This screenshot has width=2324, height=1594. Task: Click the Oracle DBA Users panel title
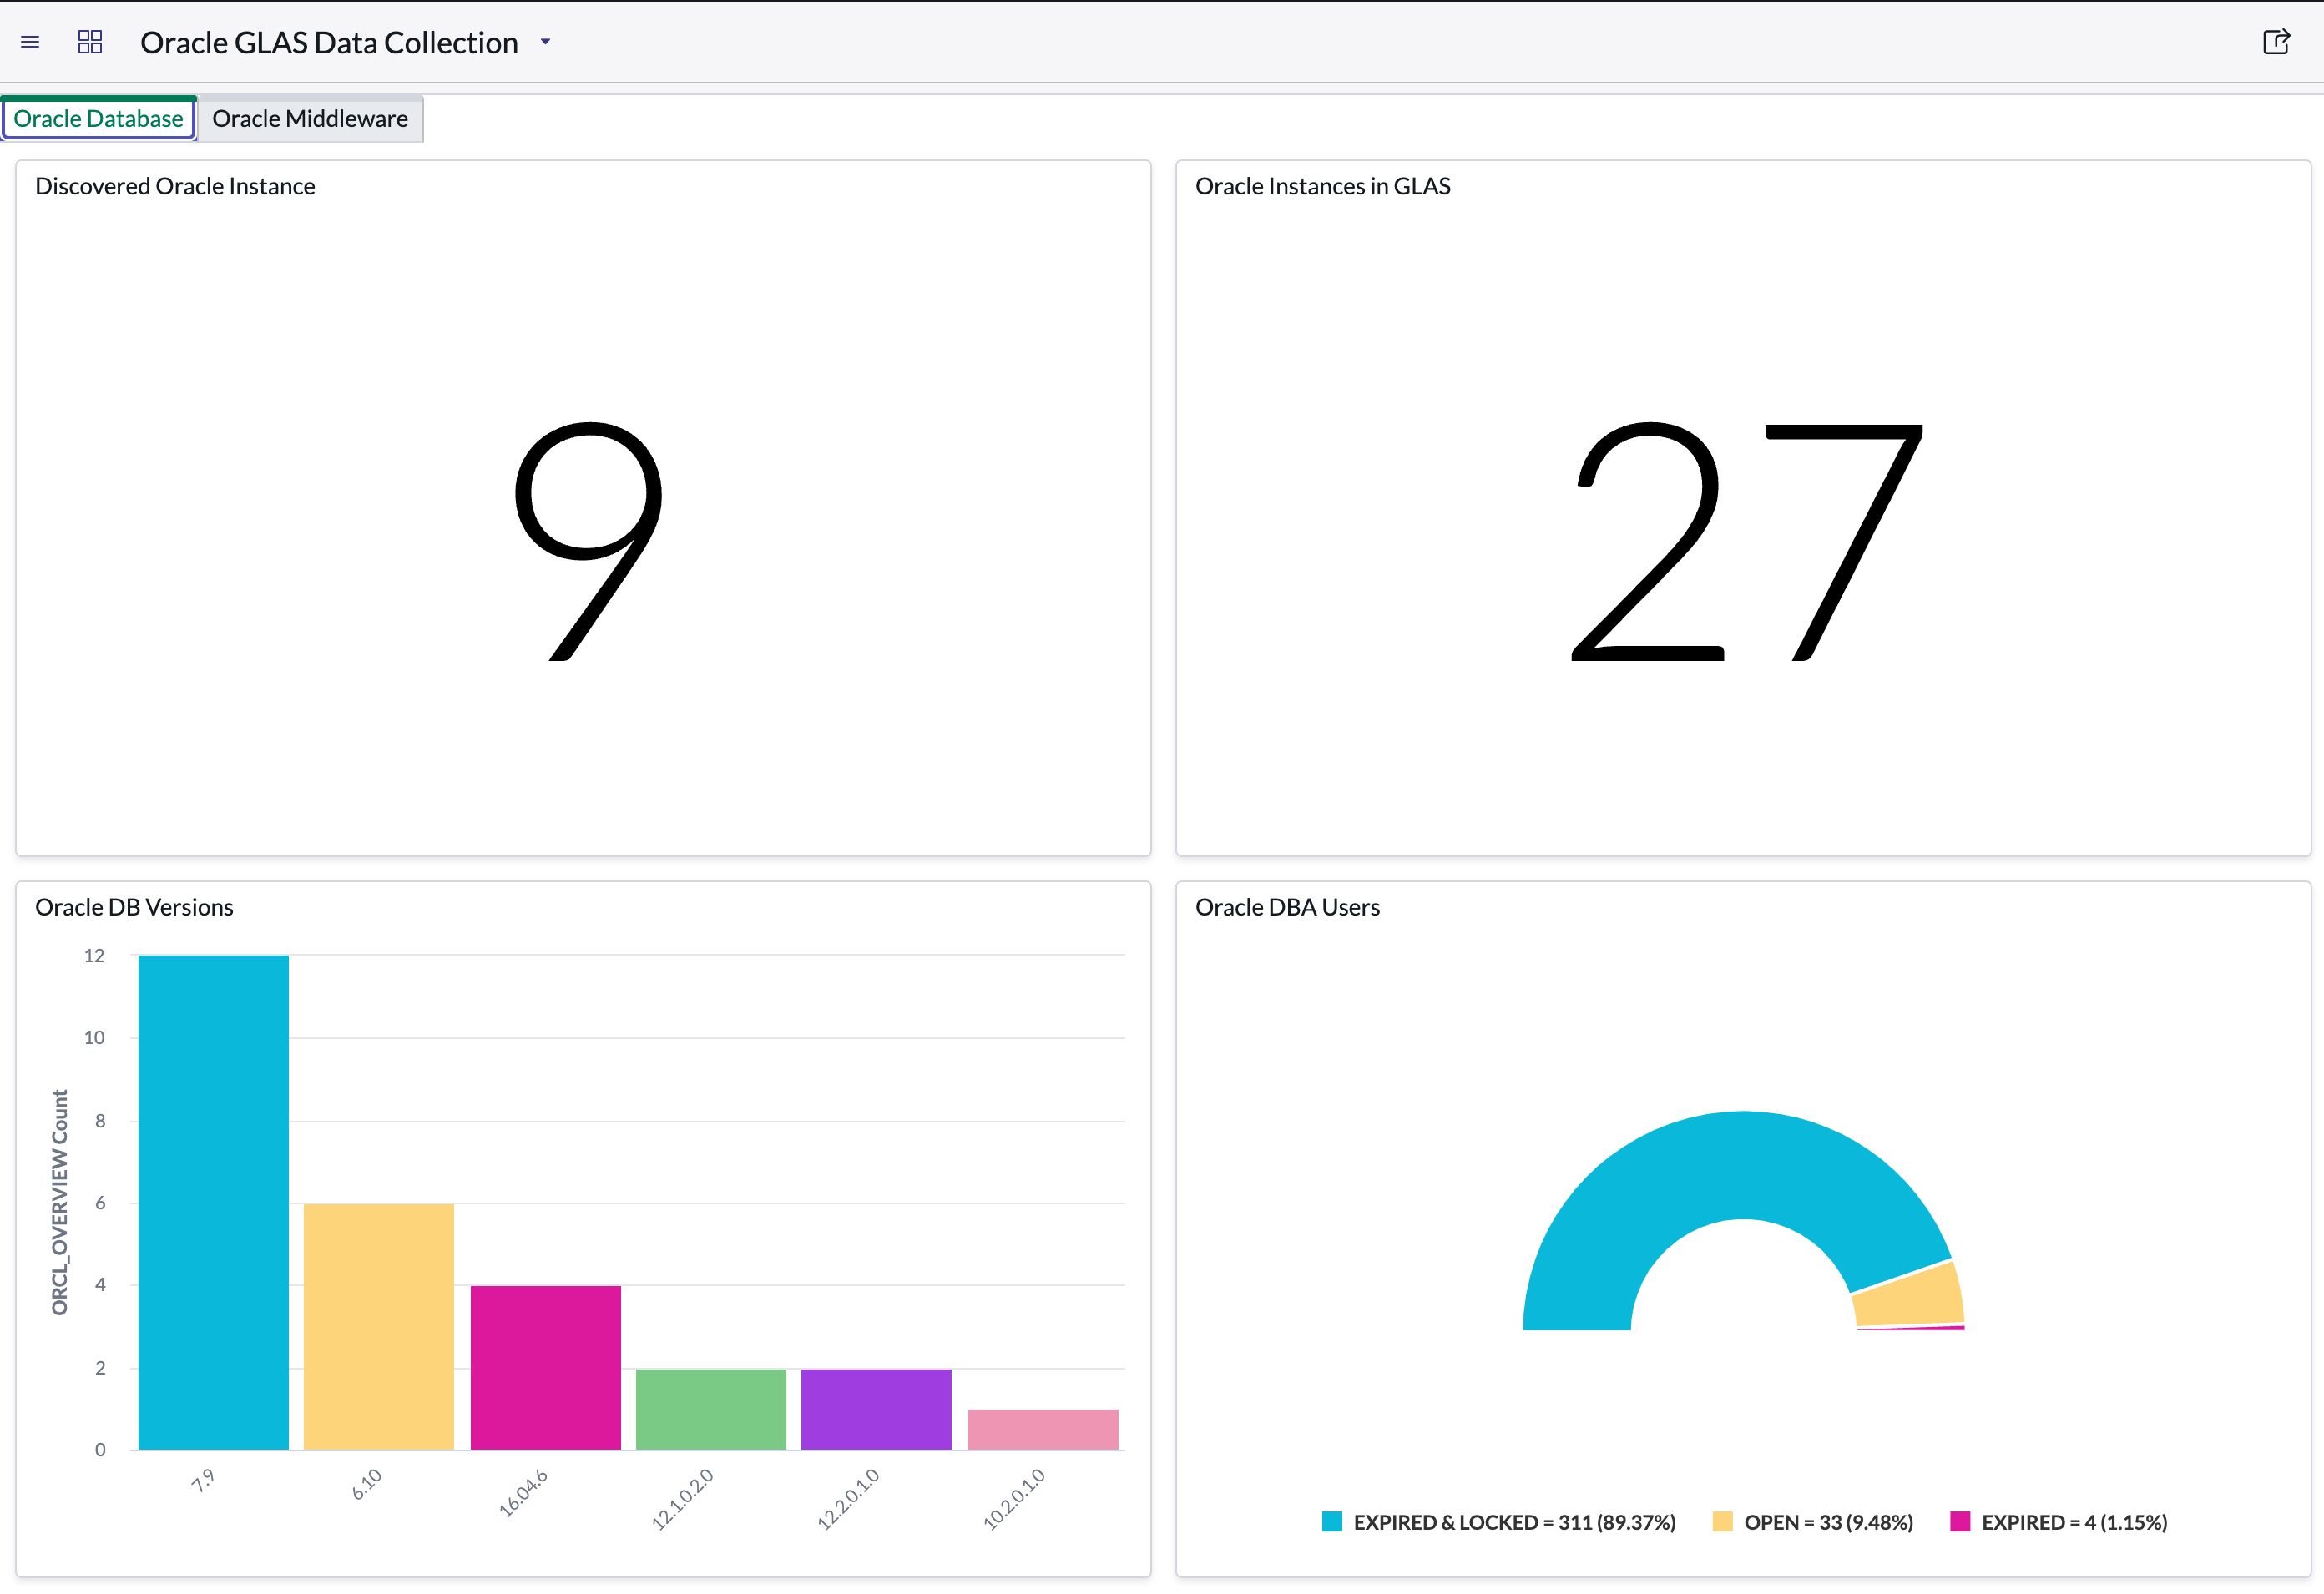[1287, 908]
